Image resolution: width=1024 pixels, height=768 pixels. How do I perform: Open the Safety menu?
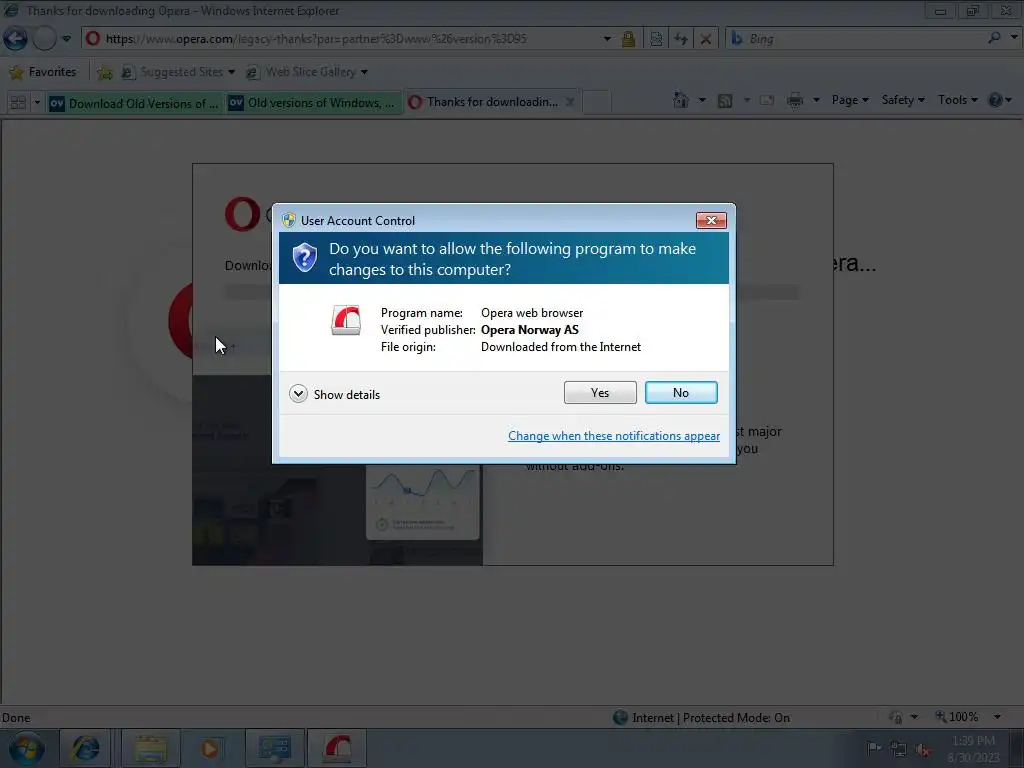click(903, 100)
